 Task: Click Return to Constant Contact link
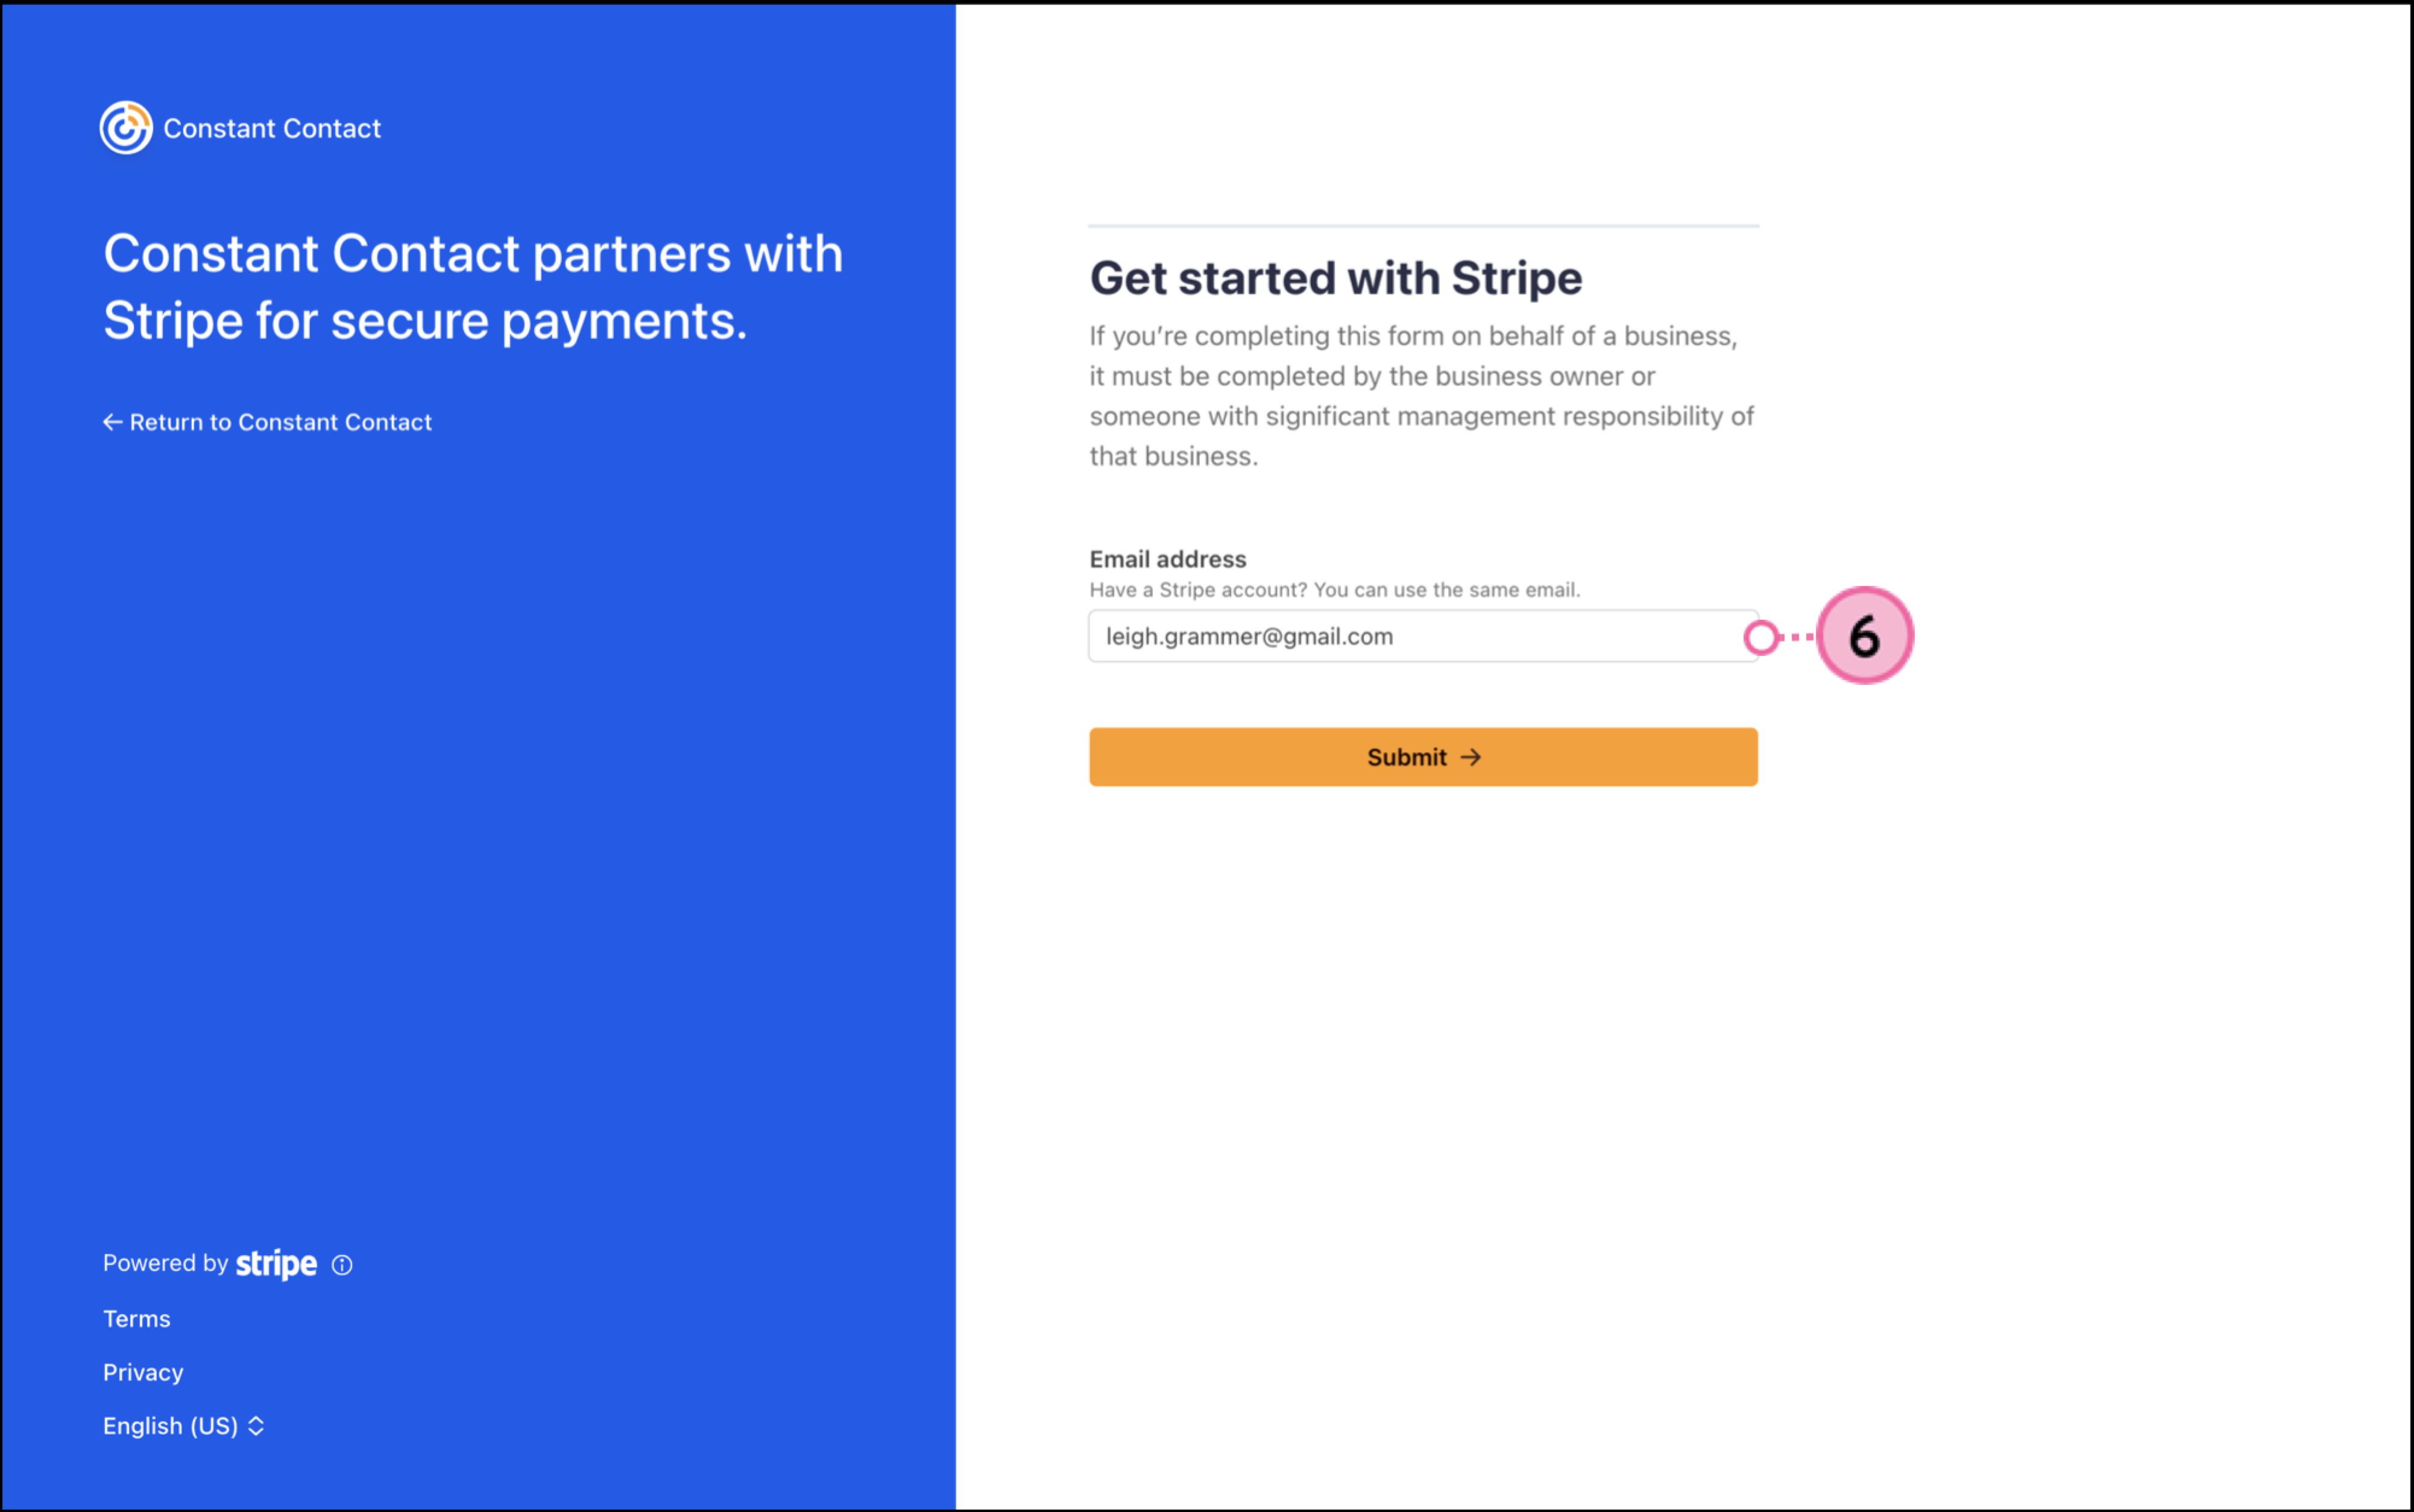coord(280,422)
